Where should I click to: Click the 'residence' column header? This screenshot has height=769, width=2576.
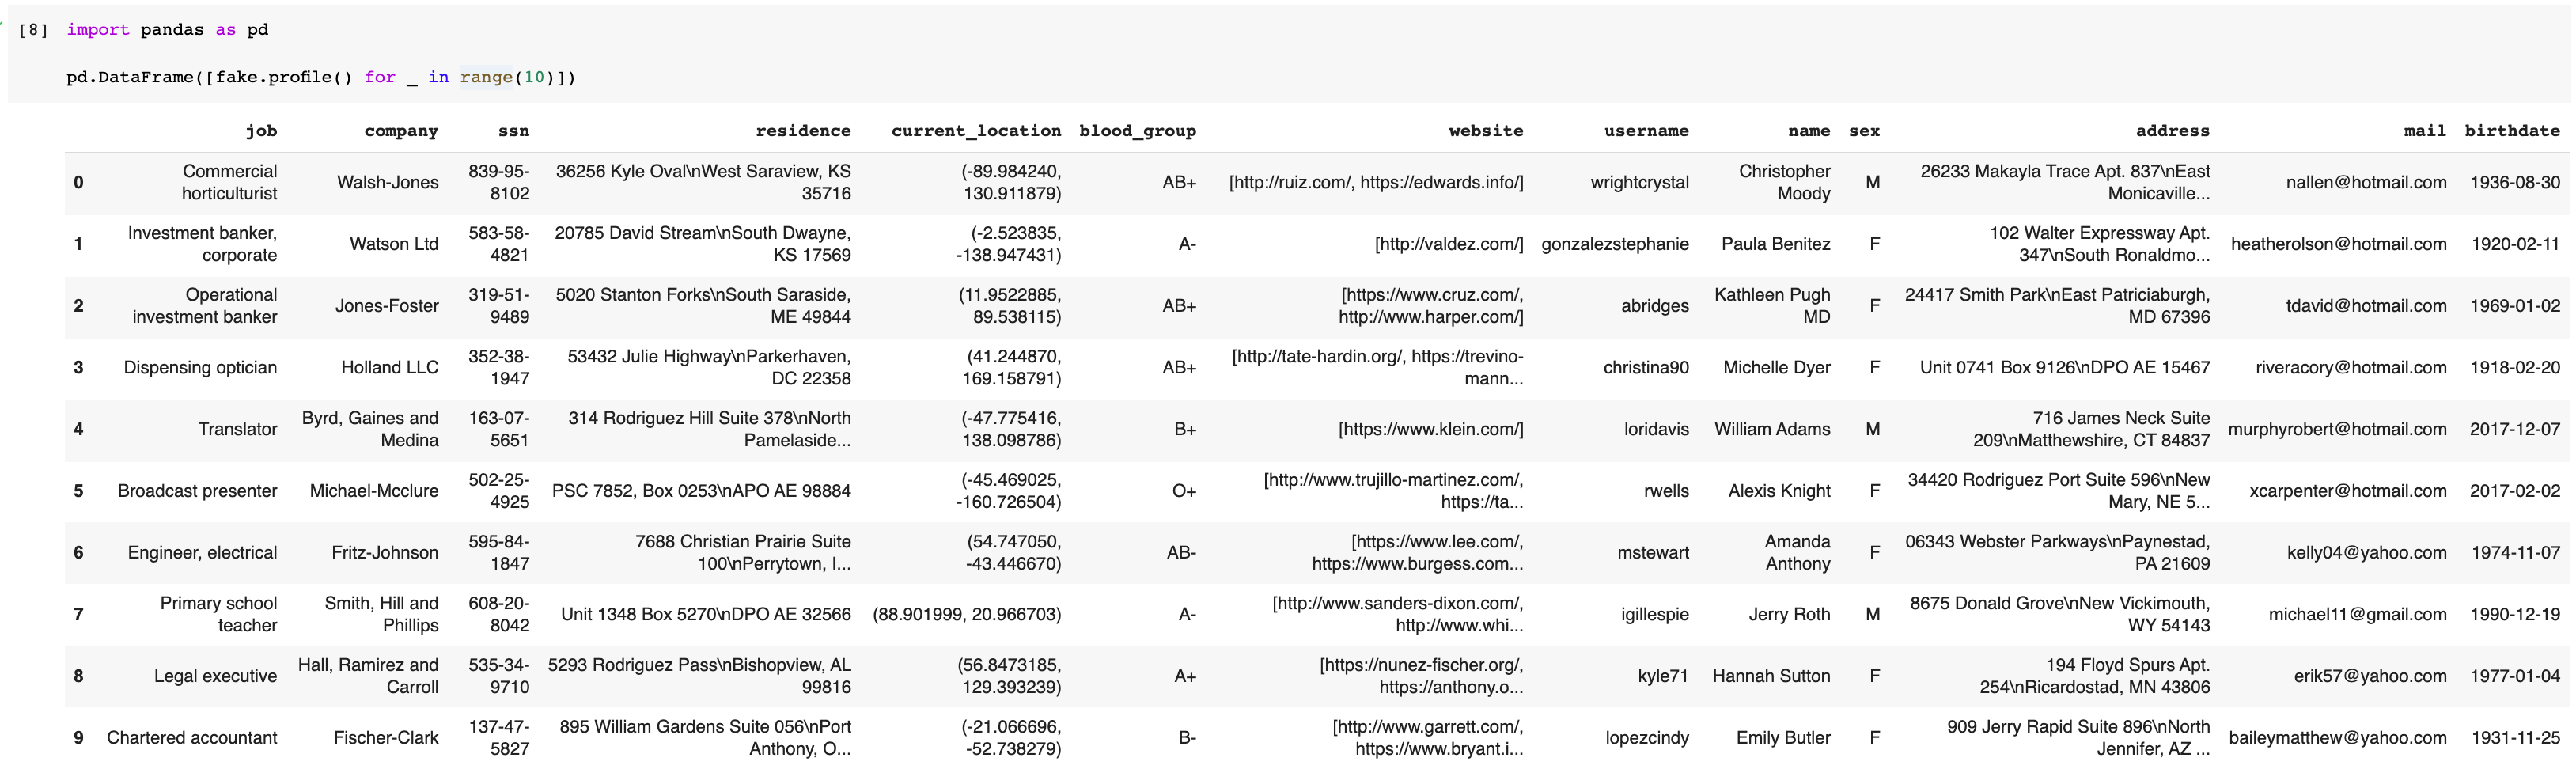point(803,131)
